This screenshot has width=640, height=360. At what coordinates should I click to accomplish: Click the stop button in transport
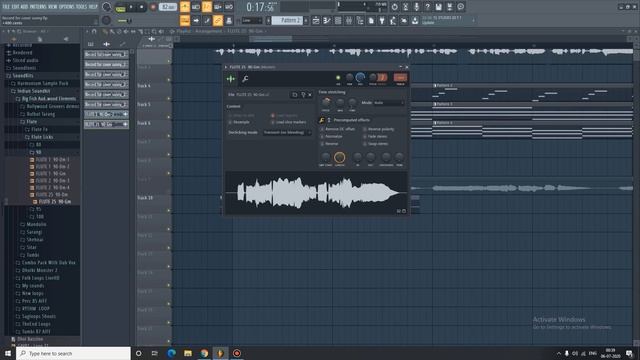[142, 7]
